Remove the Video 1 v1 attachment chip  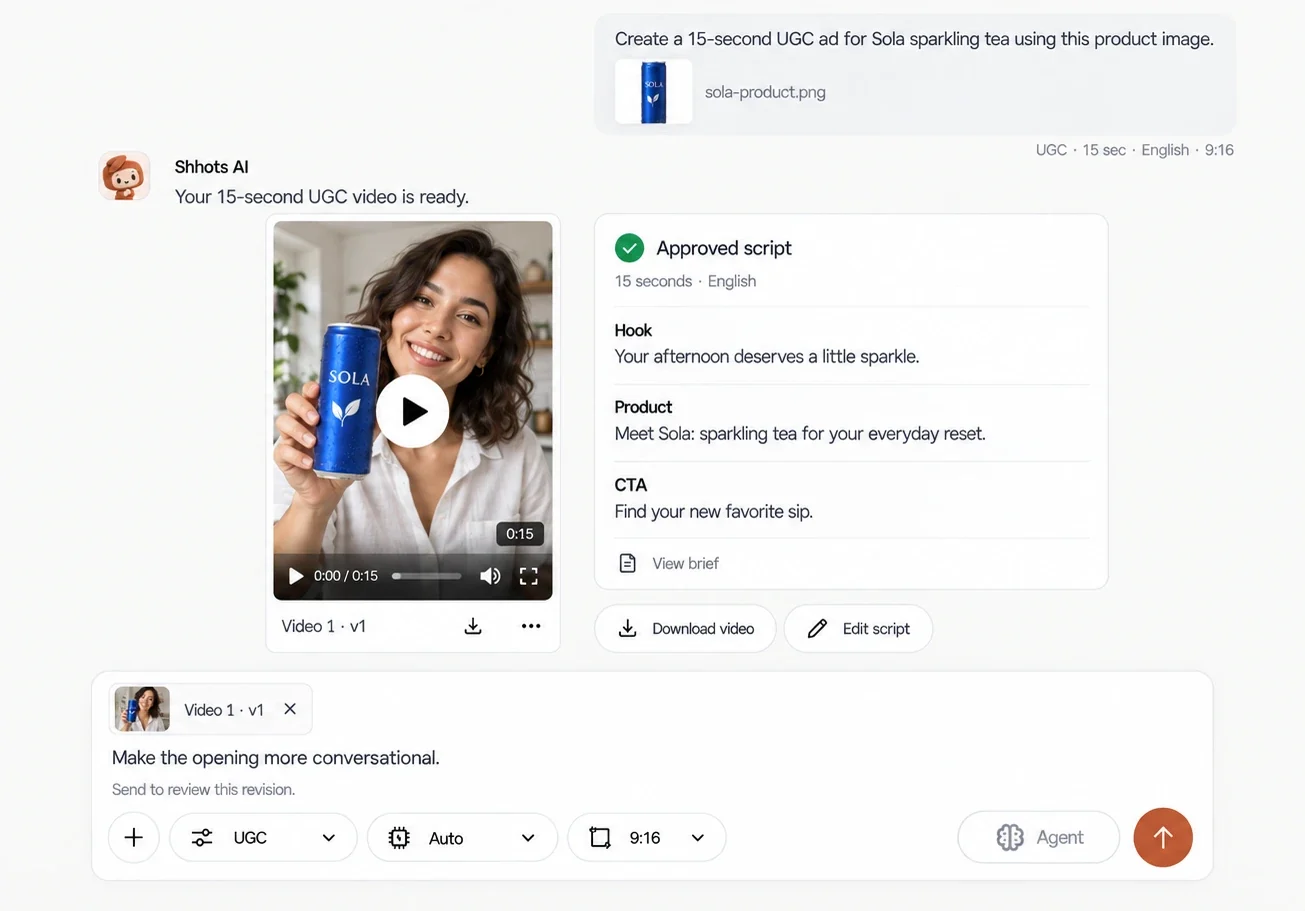[x=290, y=709]
